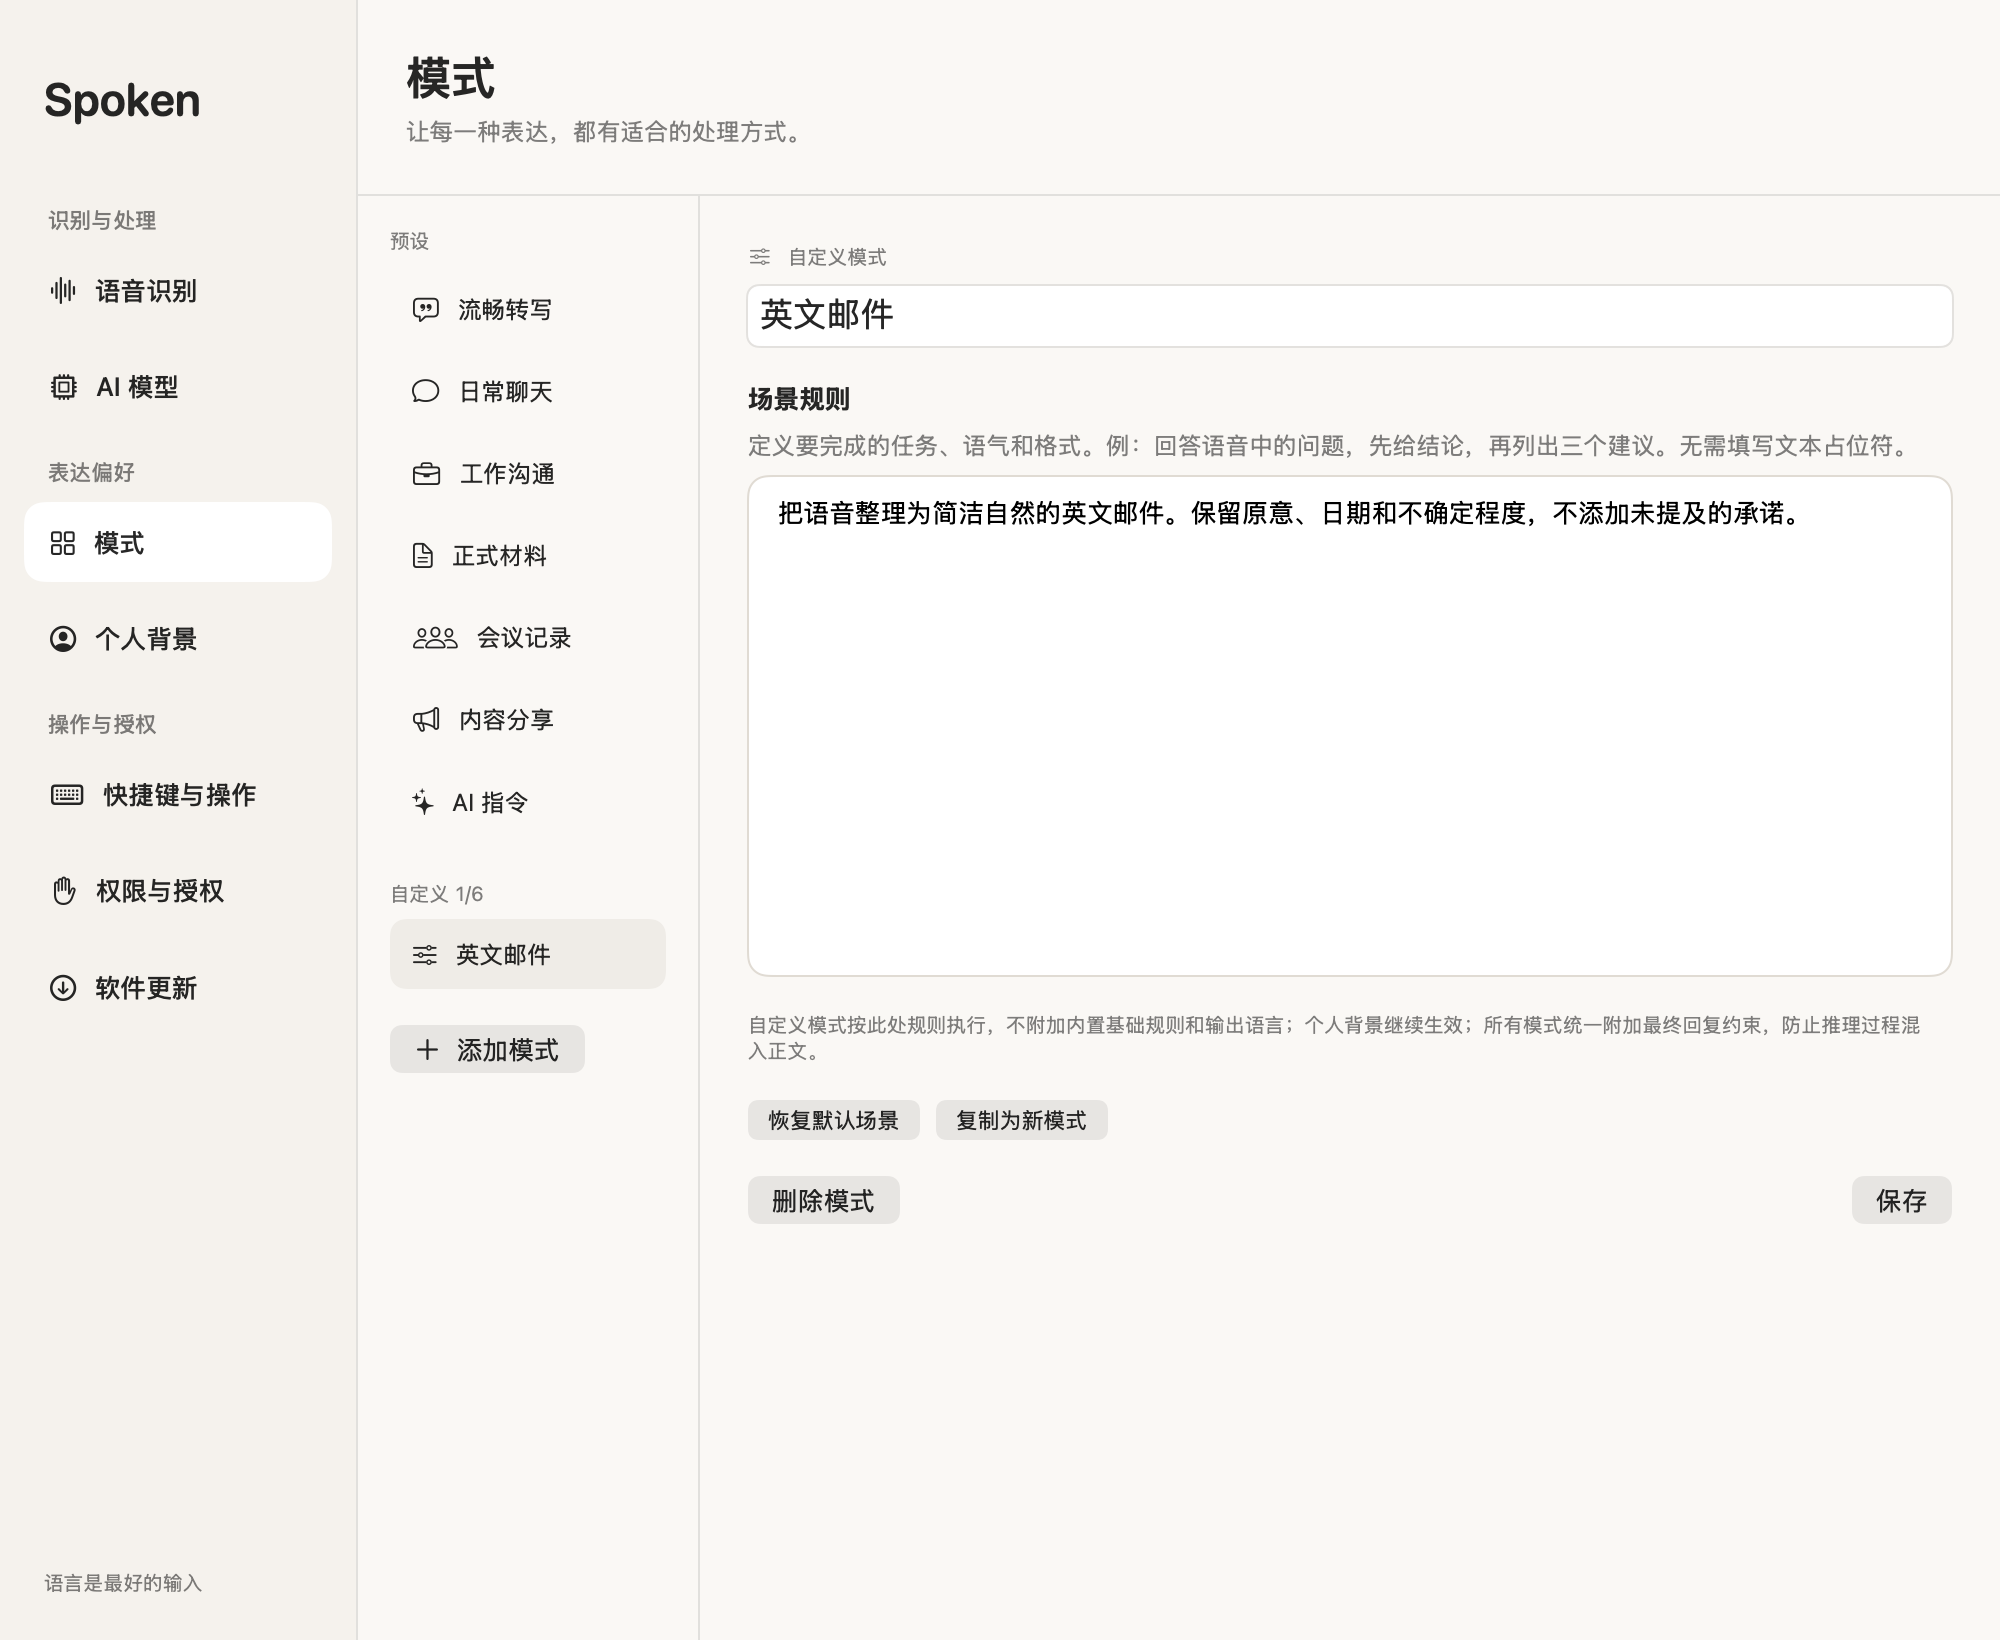Click the sliders icon beside 自定义模式 label
Screen dimensions: 2000x1640
(760, 257)
